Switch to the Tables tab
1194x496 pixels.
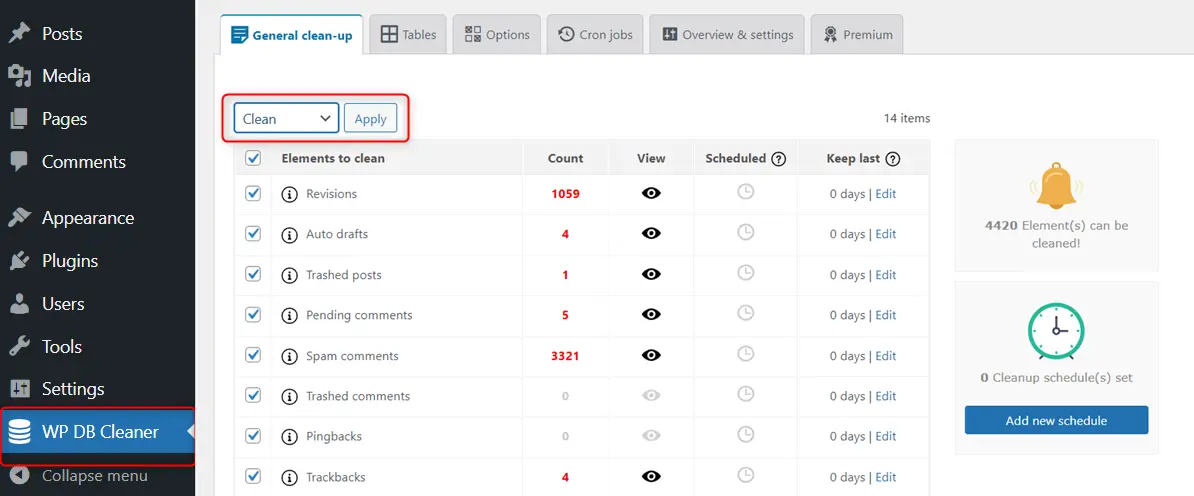point(408,34)
